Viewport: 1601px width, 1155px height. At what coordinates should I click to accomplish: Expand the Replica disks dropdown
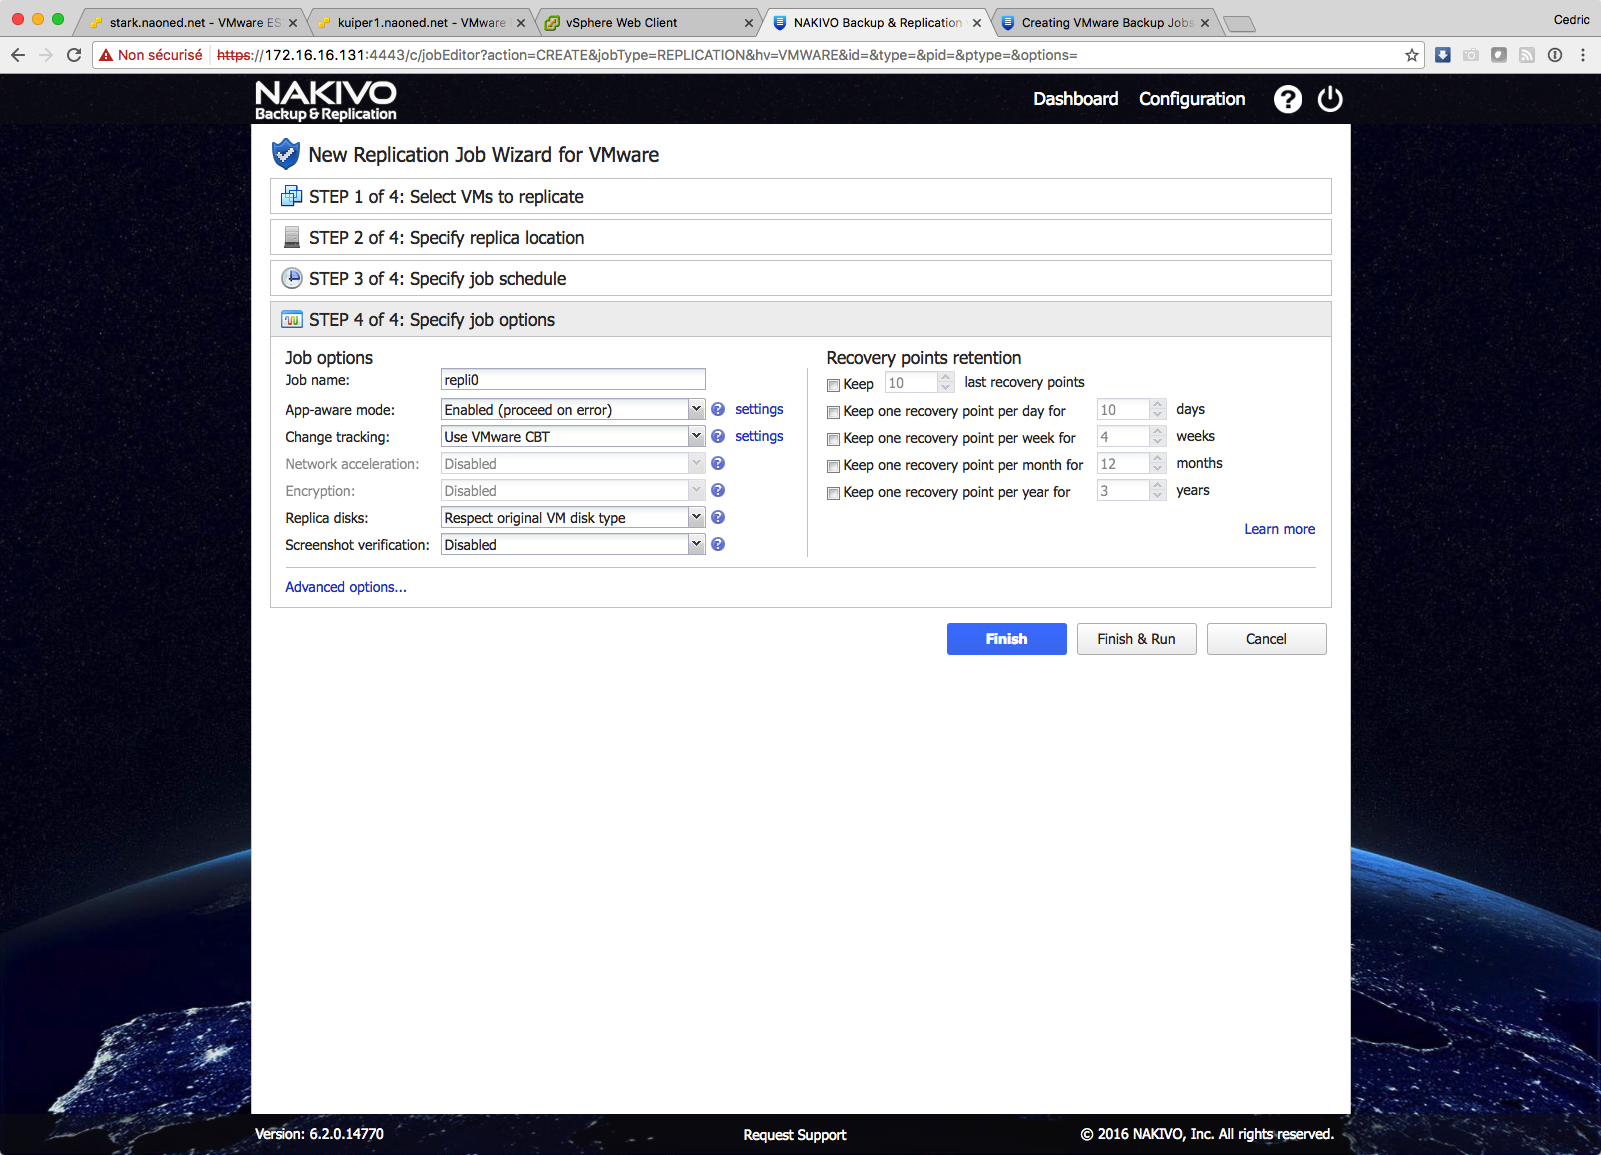click(573, 518)
